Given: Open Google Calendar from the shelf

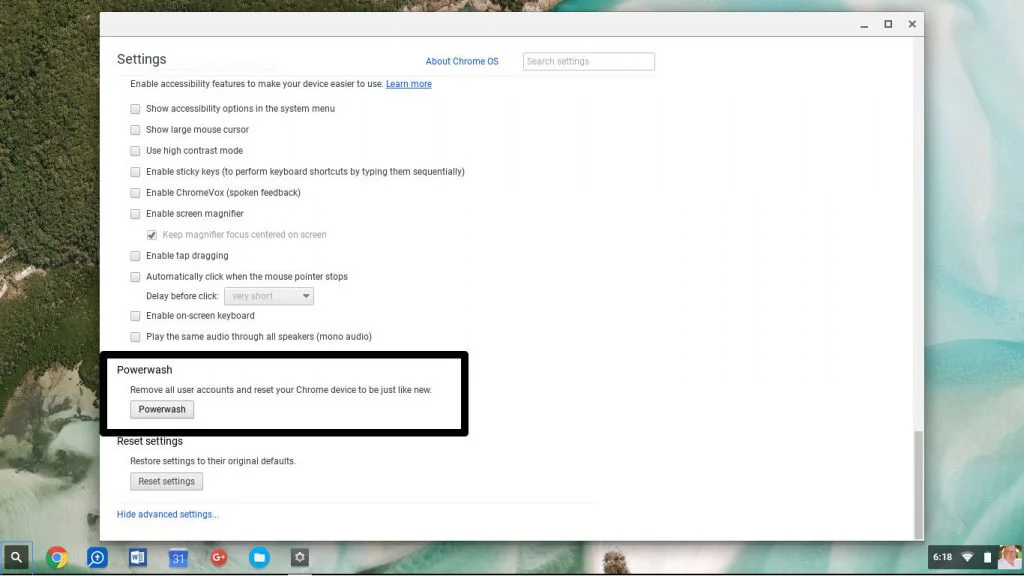Looking at the screenshot, I should [x=178, y=557].
